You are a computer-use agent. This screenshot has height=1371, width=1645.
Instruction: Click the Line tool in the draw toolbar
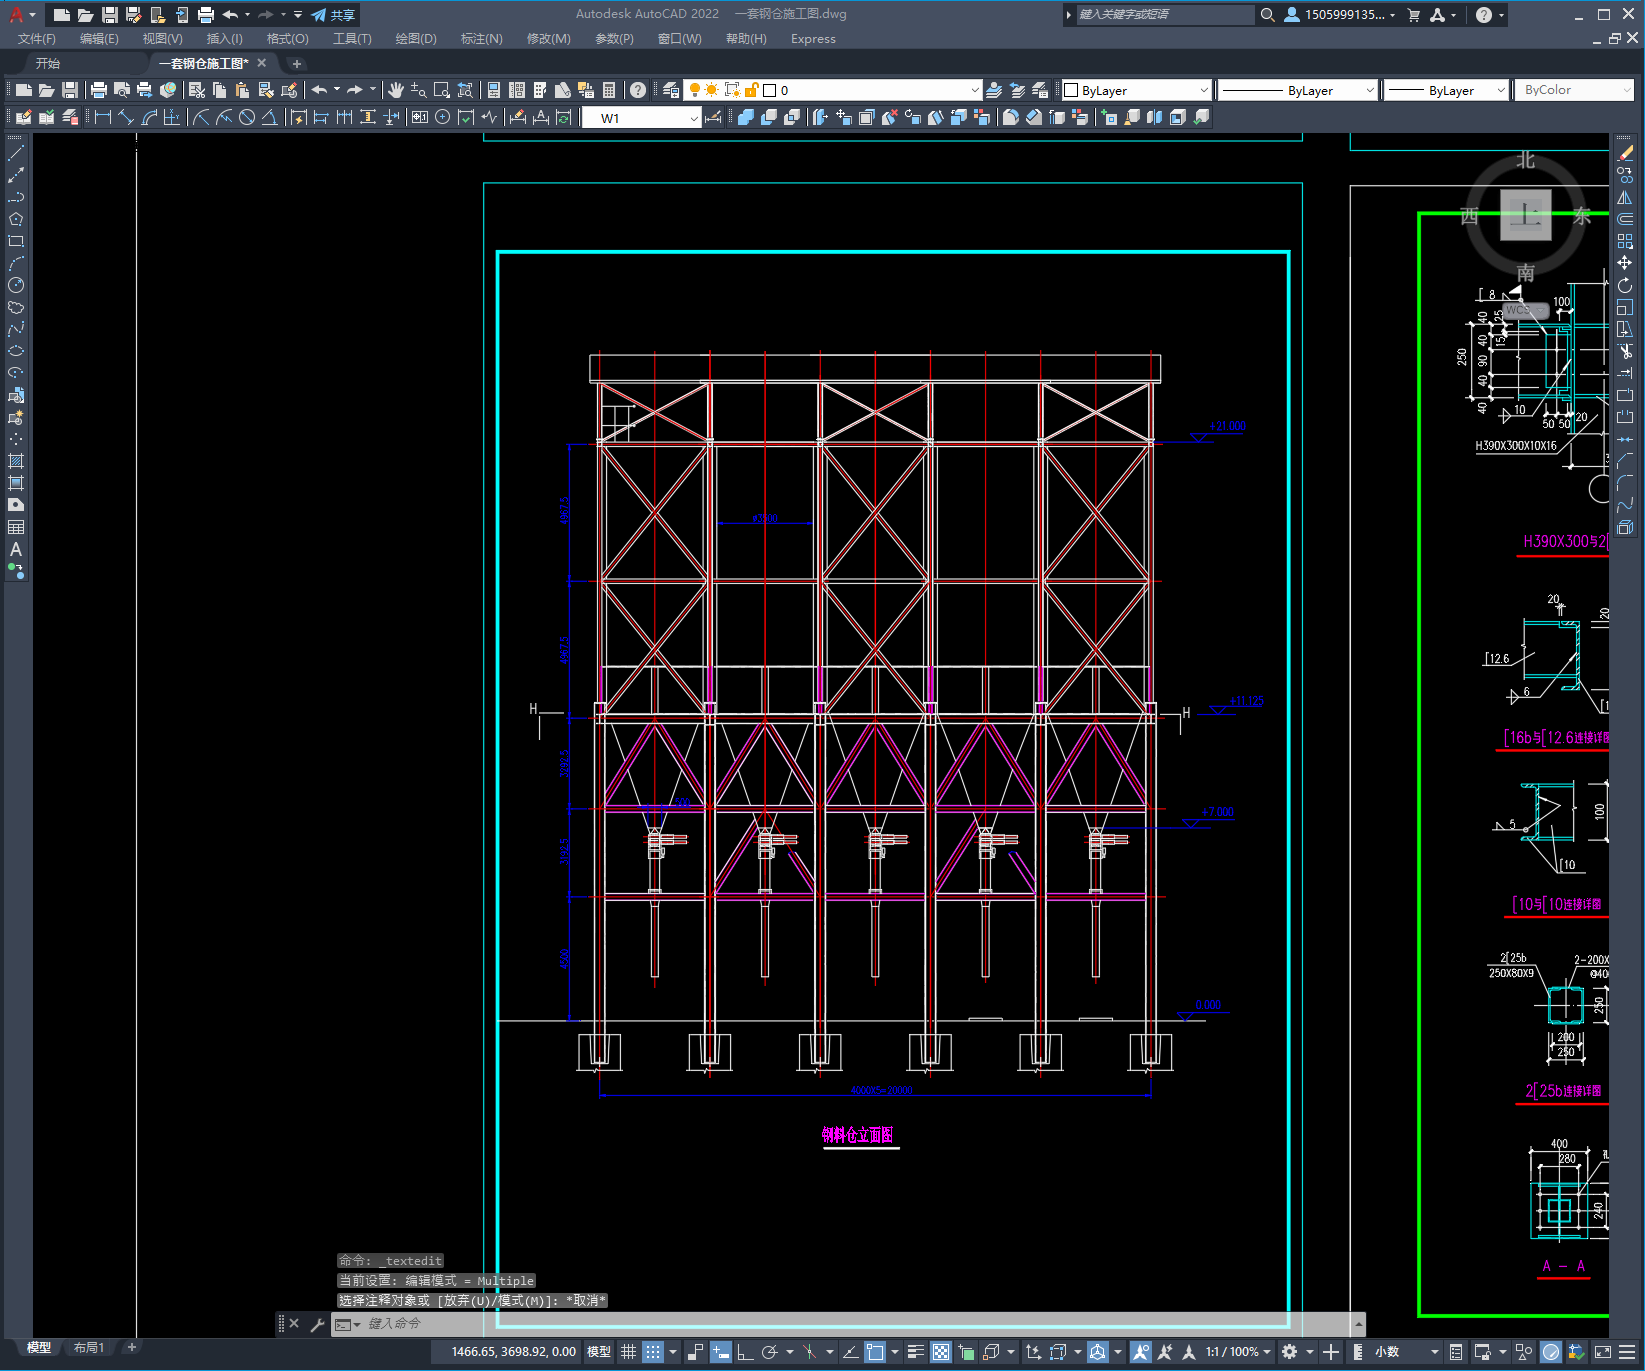point(16,153)
